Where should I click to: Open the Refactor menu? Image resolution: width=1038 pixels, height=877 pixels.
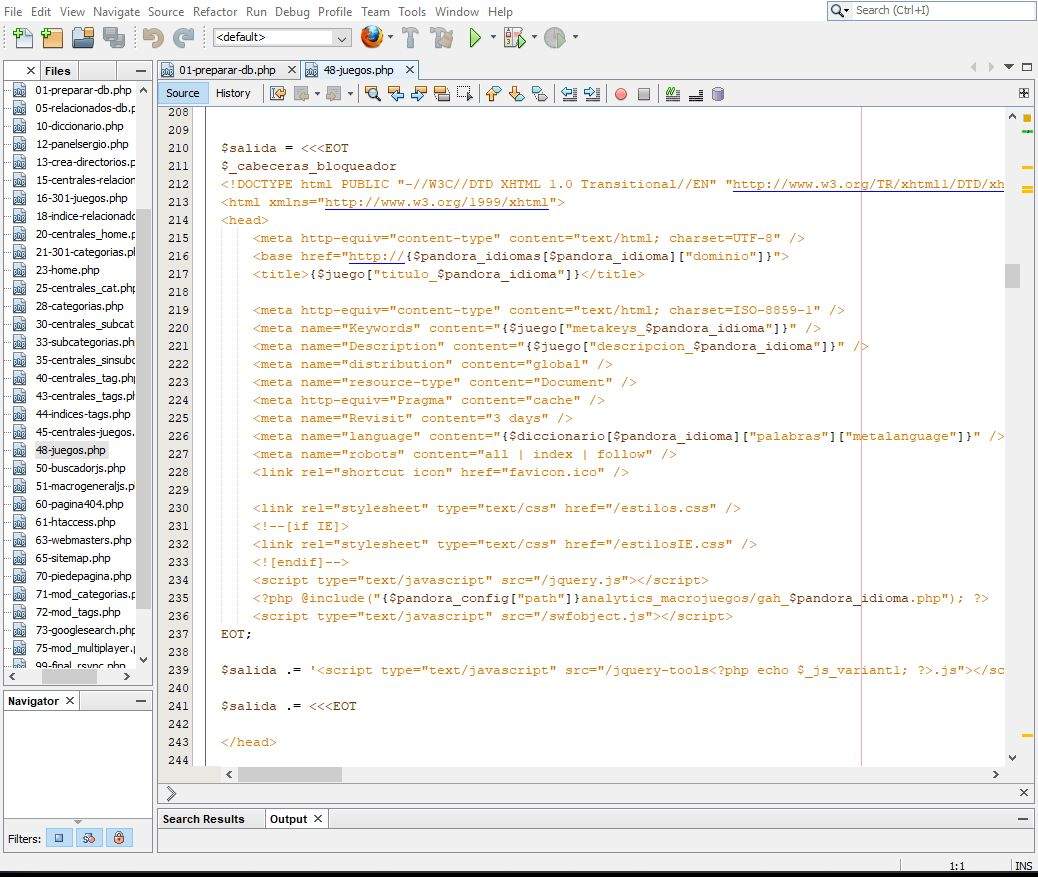point(215,12)
